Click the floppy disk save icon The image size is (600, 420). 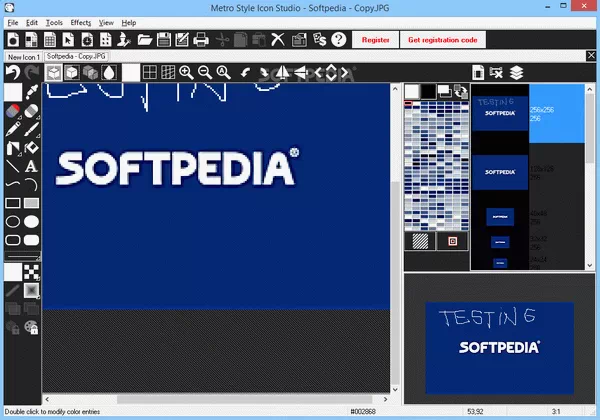[164, 40]
